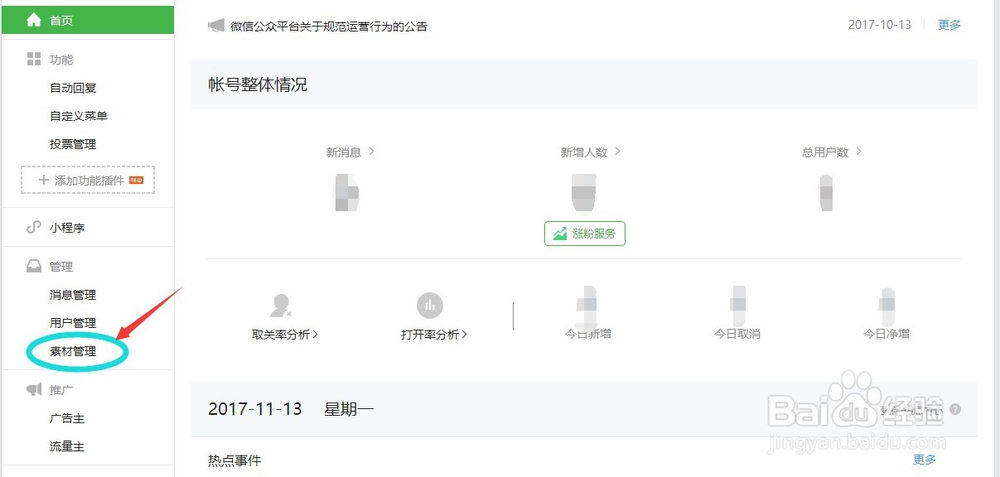Image resolution: width=1000 pixels, height=477 pixels.
Task: Click the 涨粉服务 button
Action: click(585, 233)
